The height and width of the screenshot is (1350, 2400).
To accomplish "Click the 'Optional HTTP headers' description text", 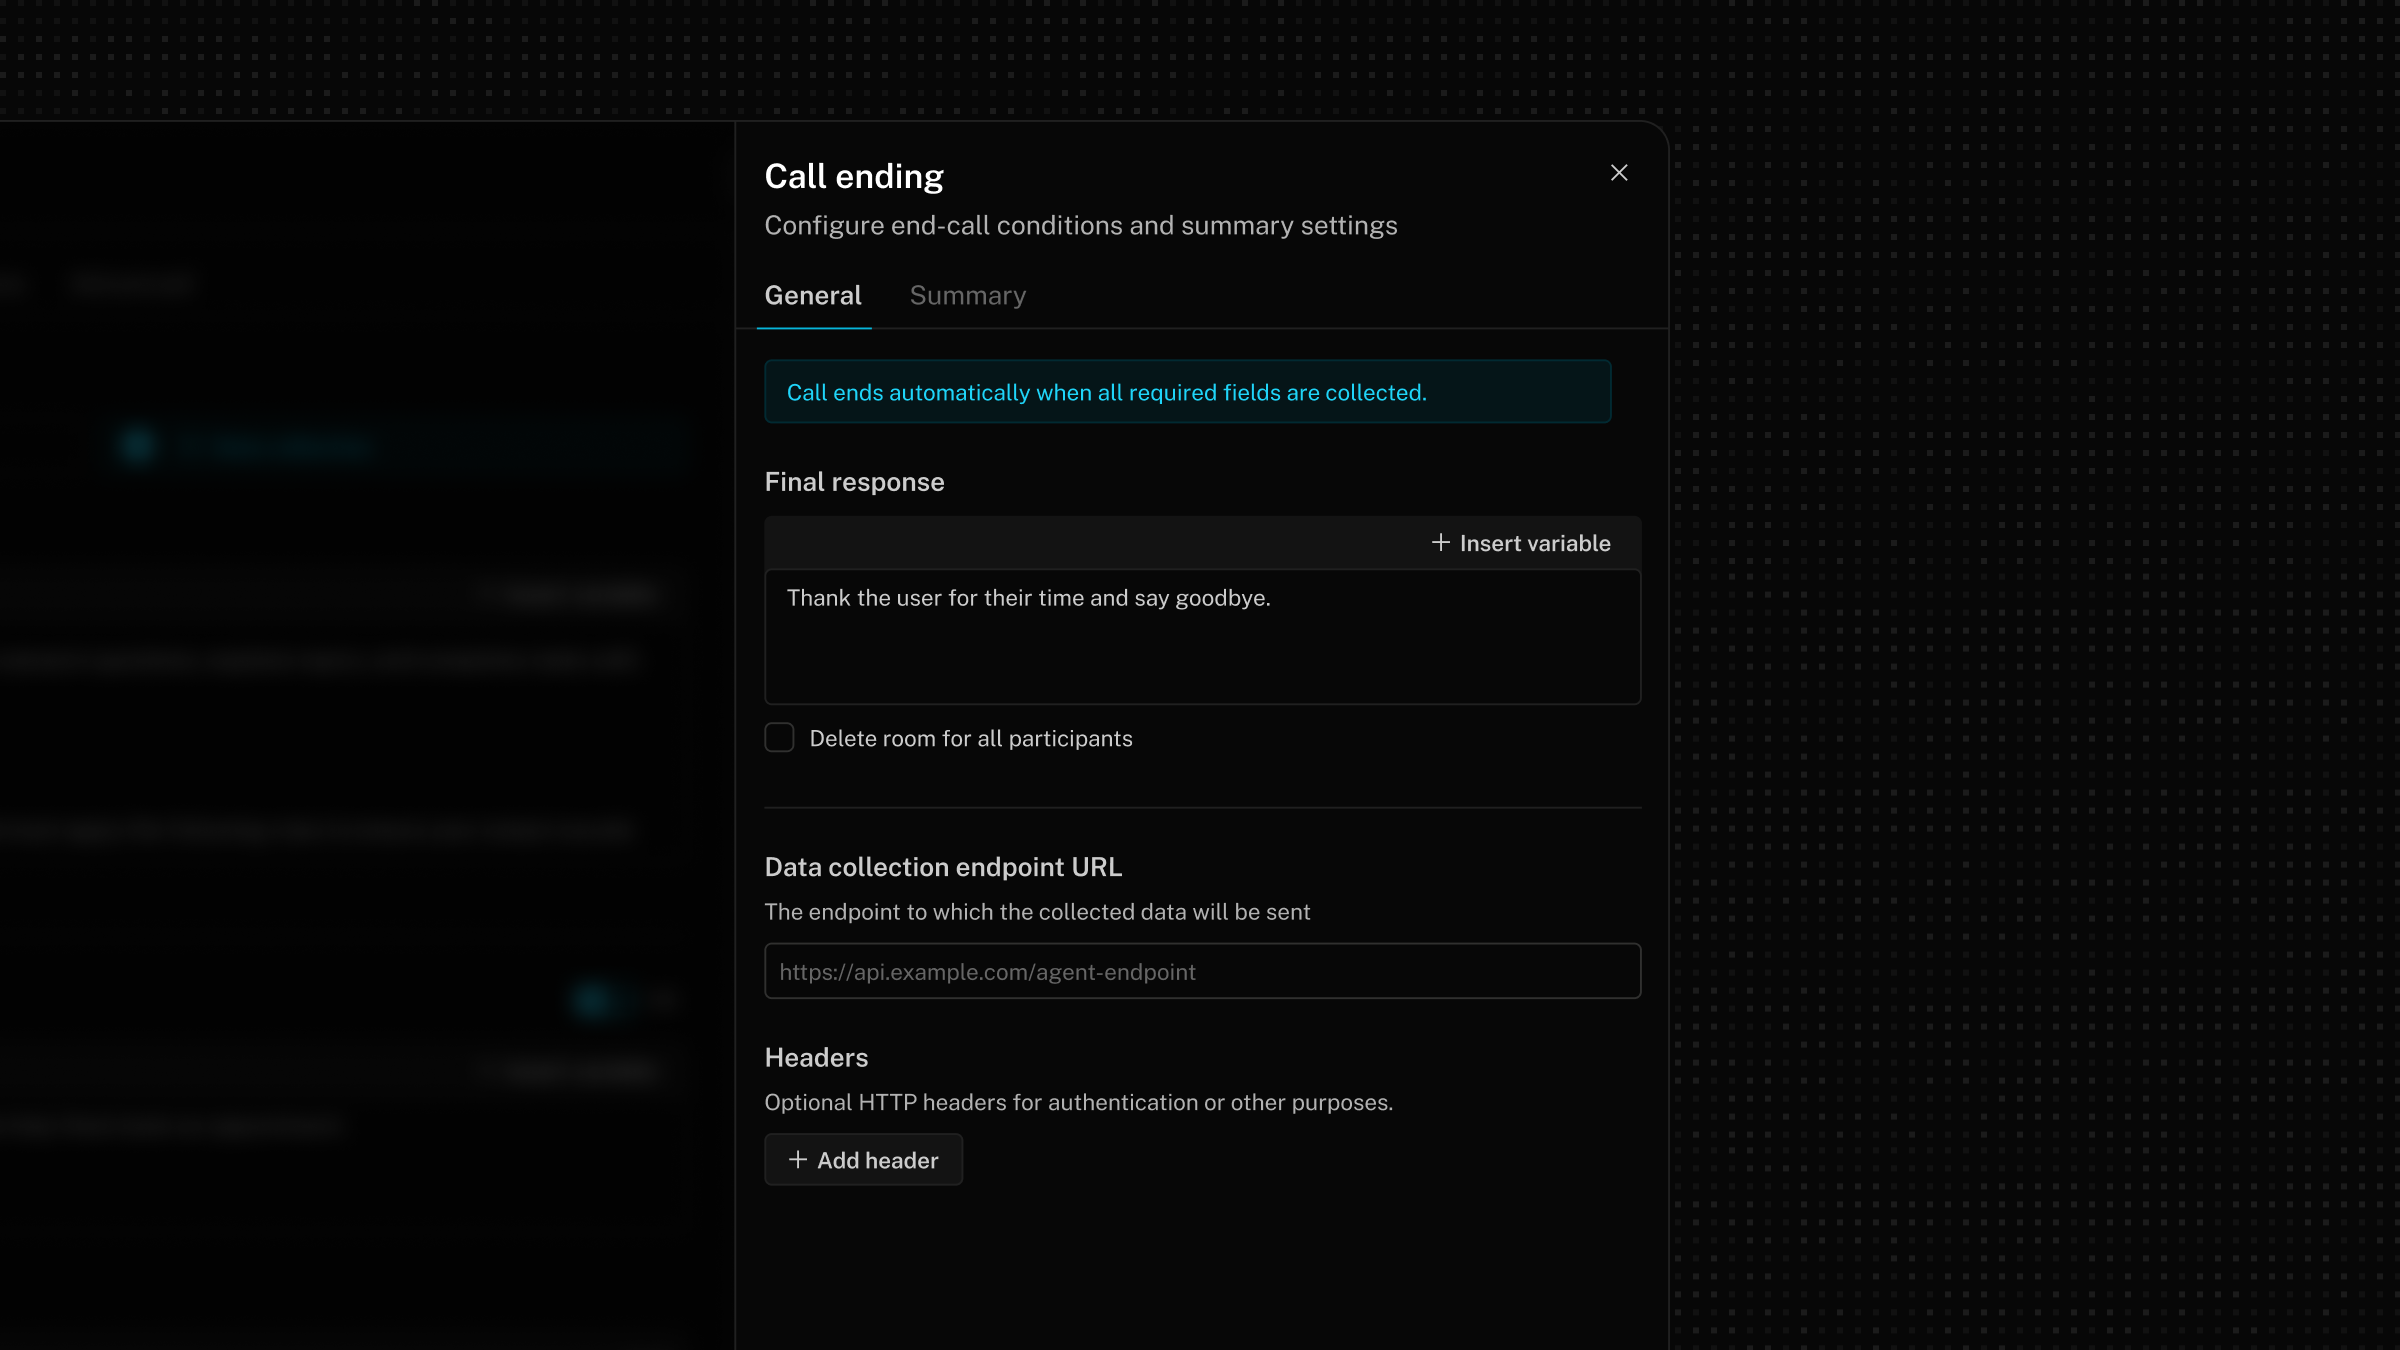I will [x=1078, y=1103].
